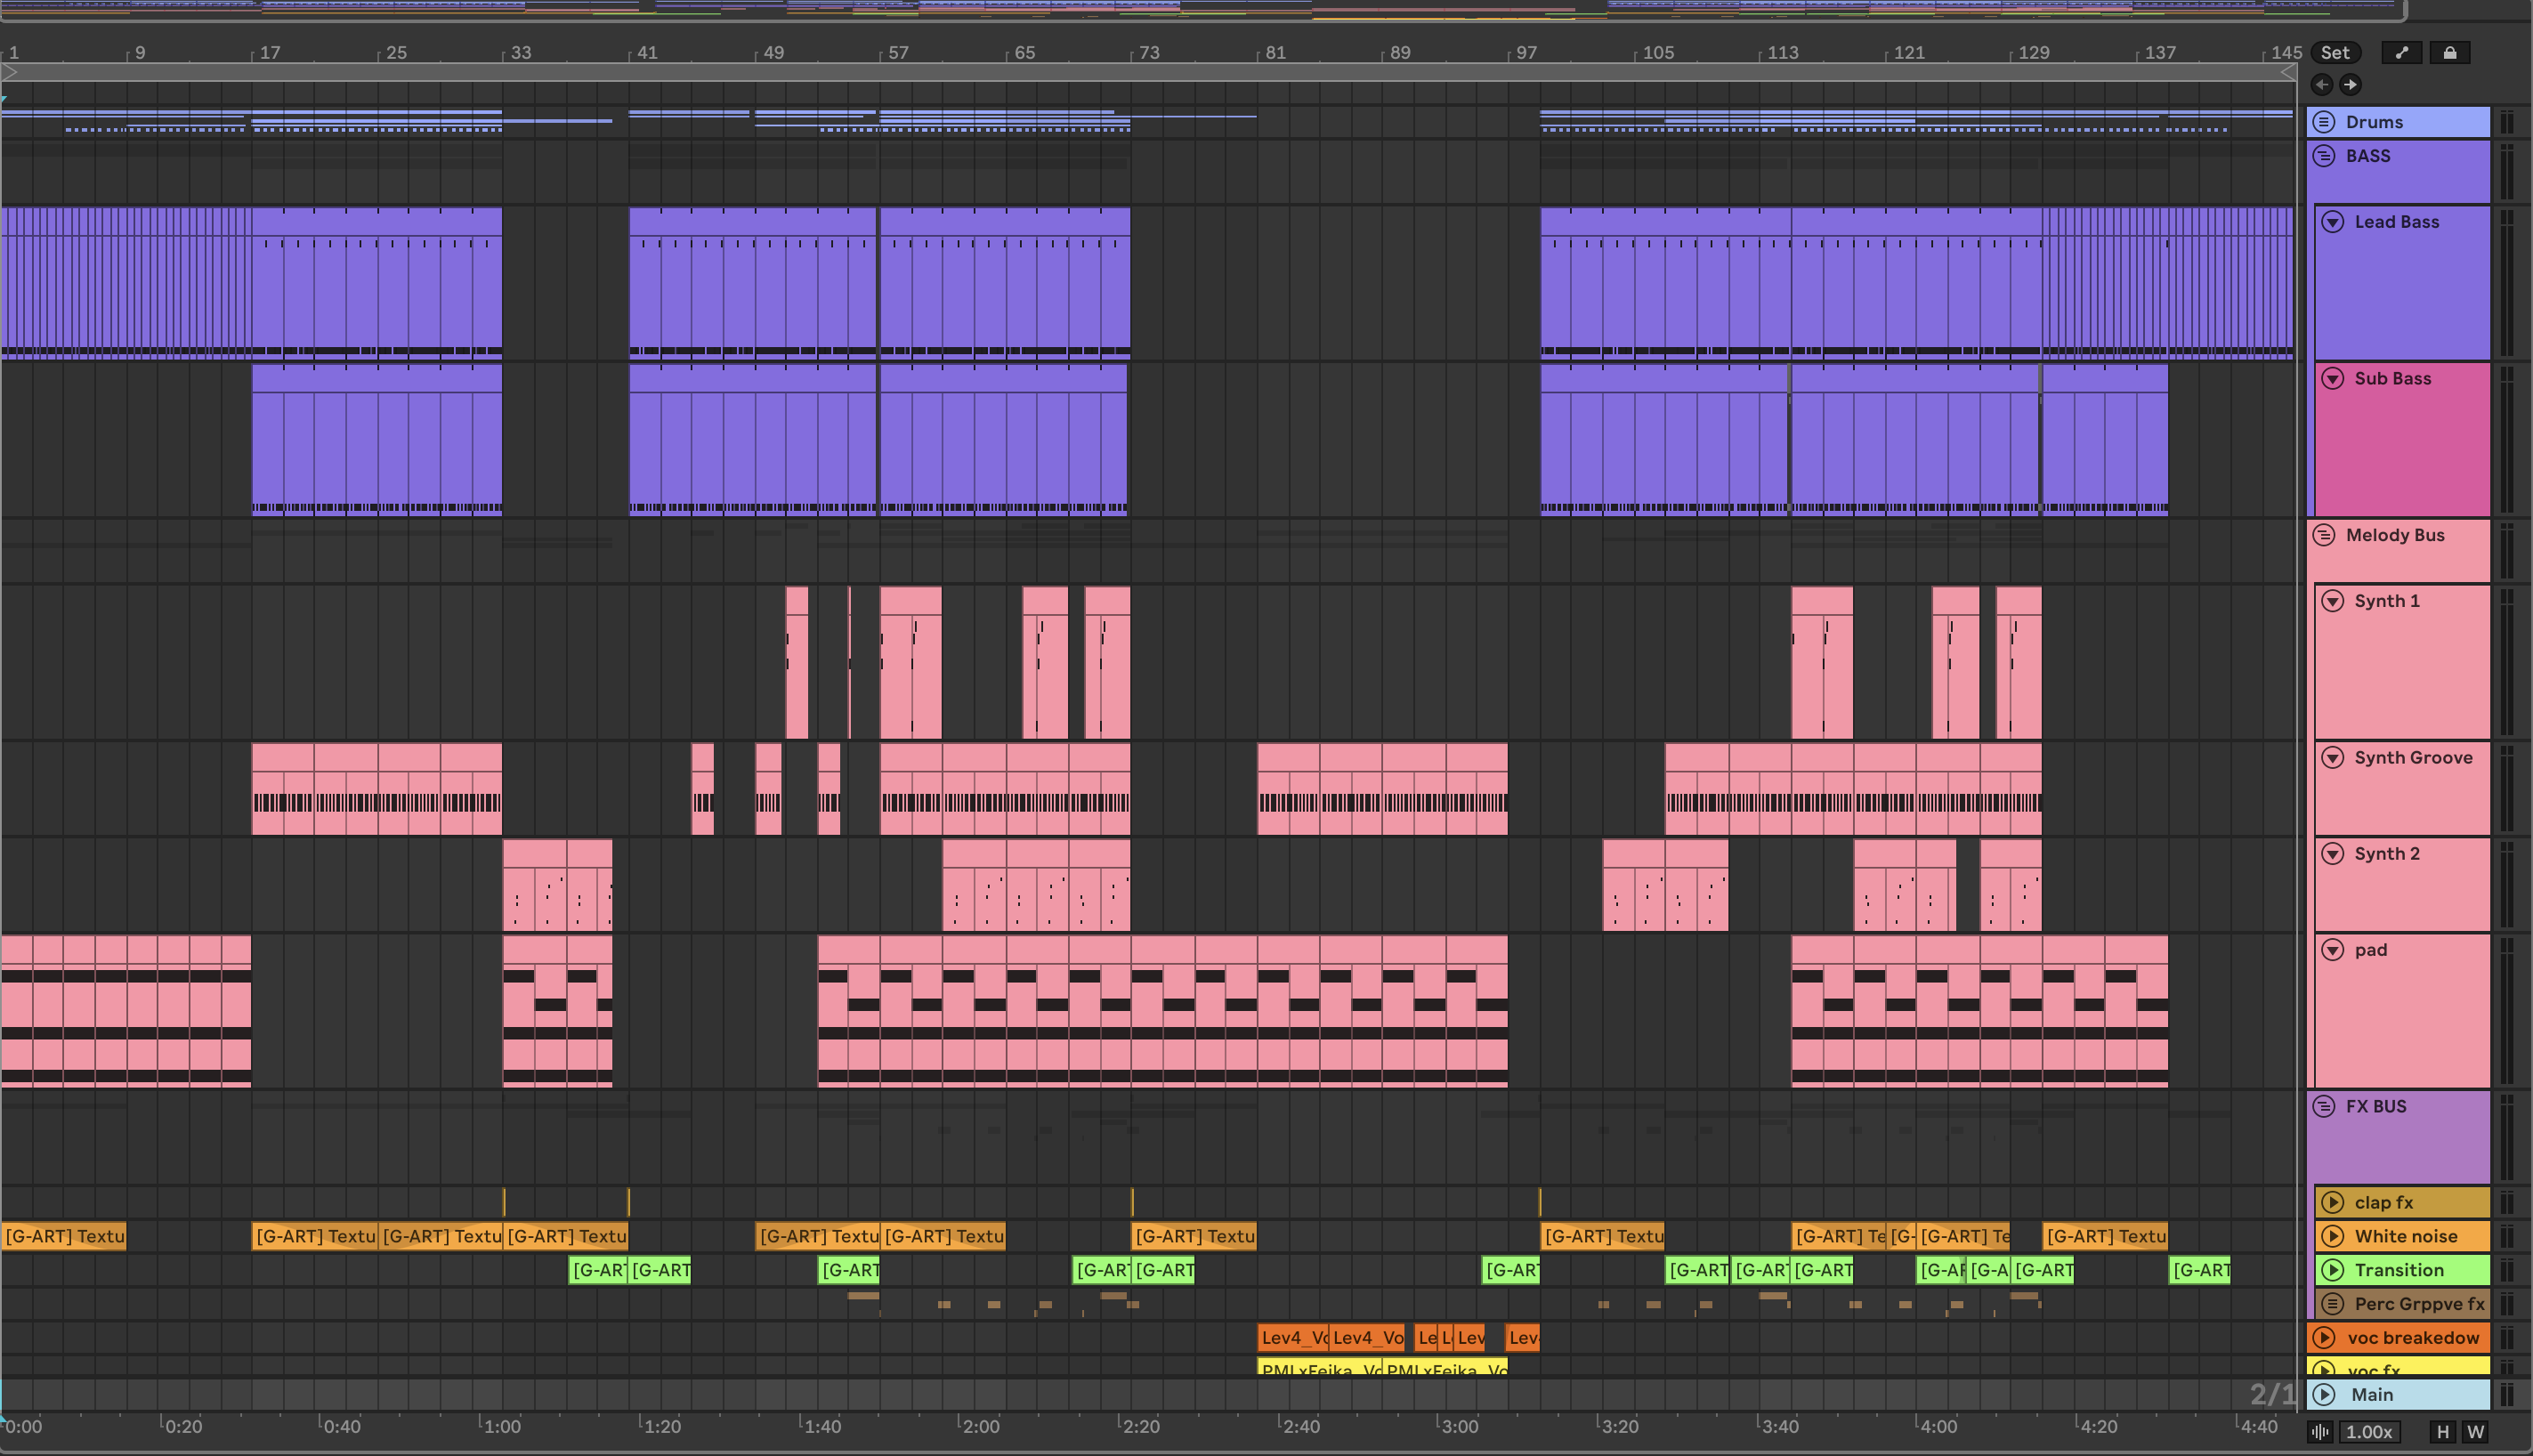
Task: Open Perc Grppve fx group icon
Action: (x=2332, y=1304)
